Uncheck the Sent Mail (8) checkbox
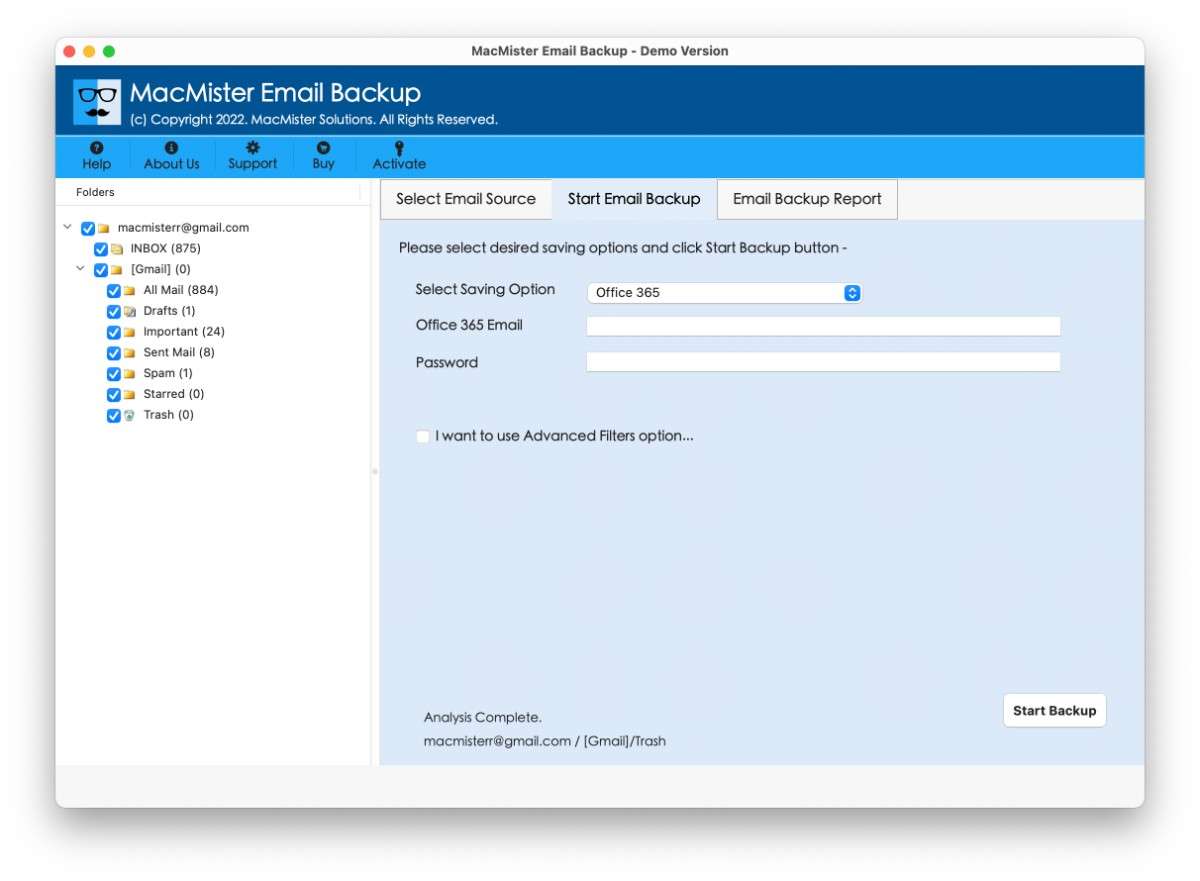Viewport: 1200px width, 881px height. [114, 353]
